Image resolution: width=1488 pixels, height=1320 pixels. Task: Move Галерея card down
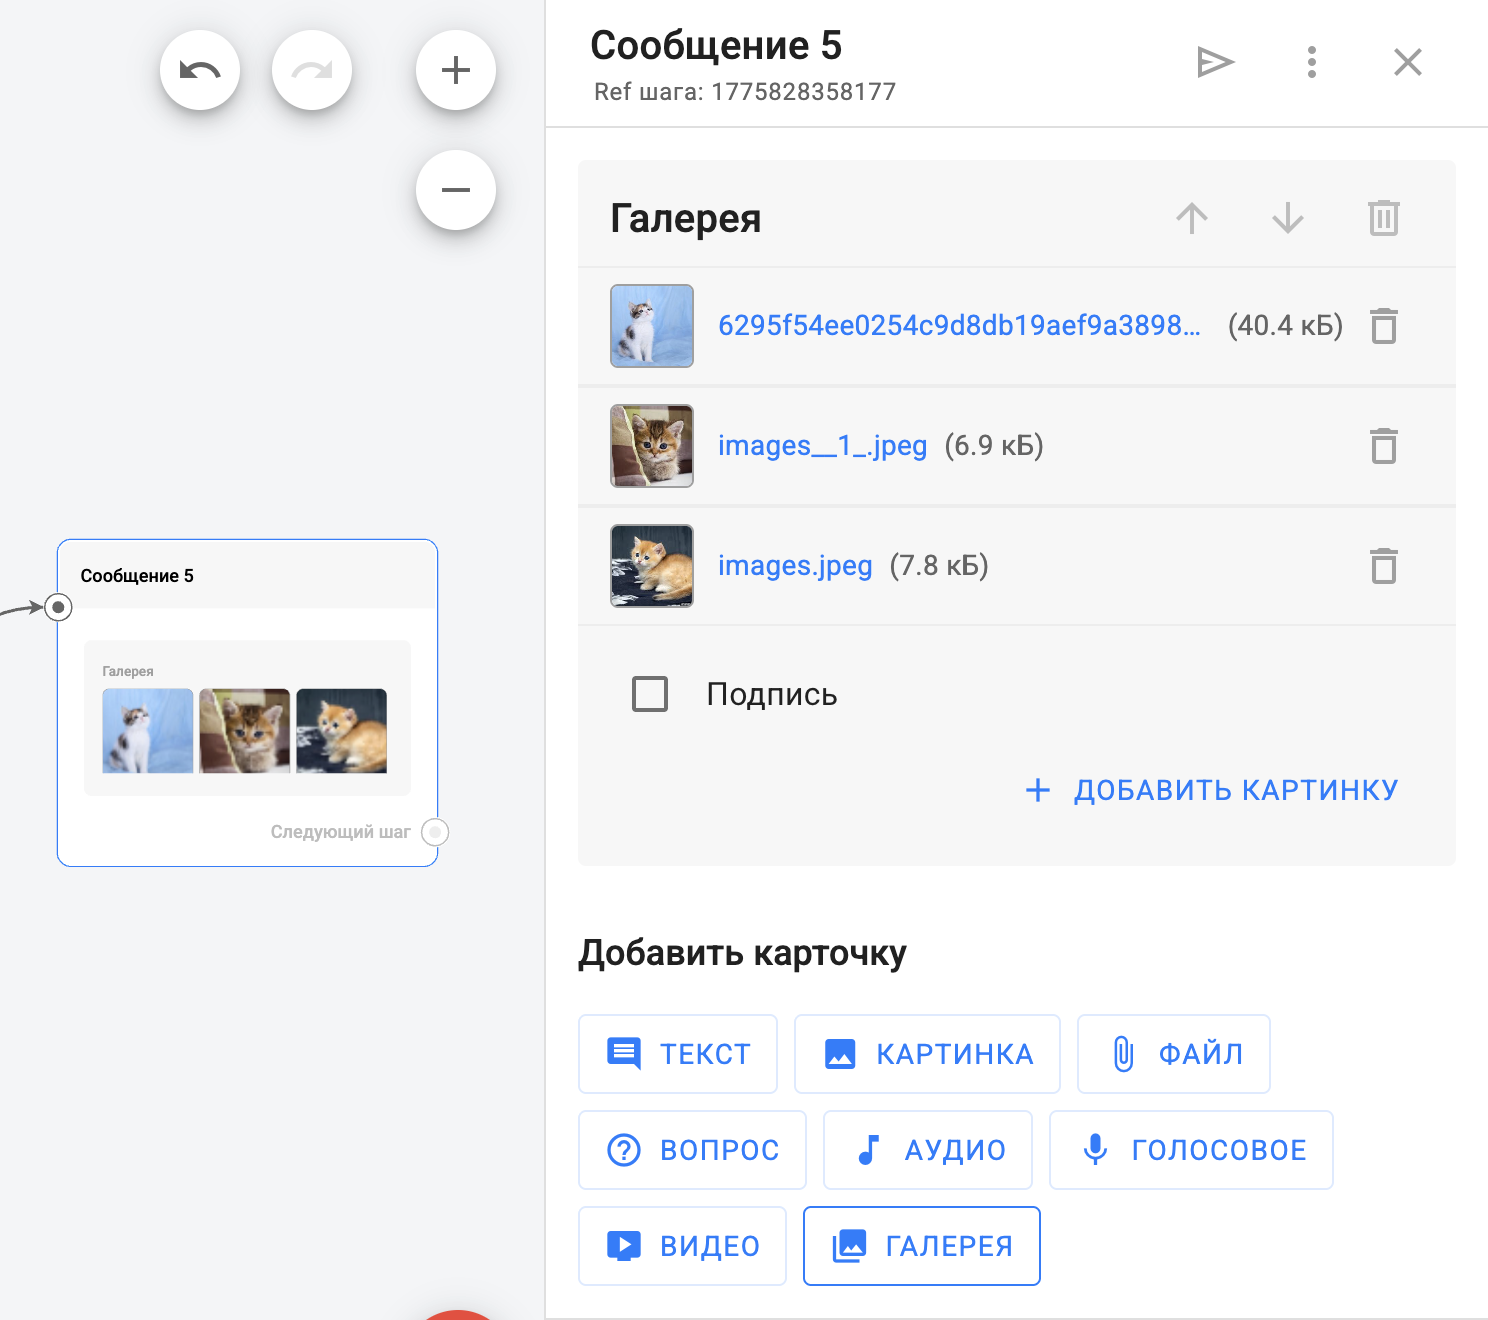1287,218
